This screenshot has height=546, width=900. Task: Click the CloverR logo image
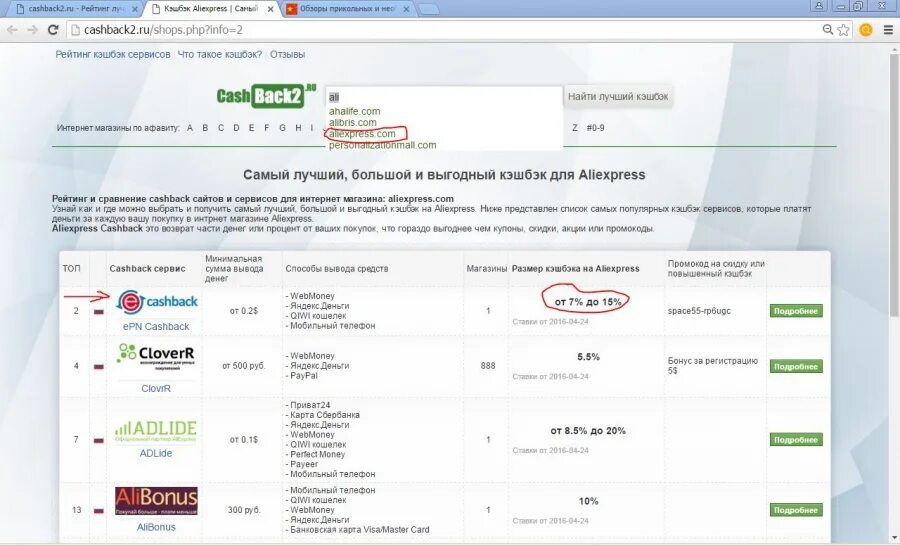coord(156,357)
